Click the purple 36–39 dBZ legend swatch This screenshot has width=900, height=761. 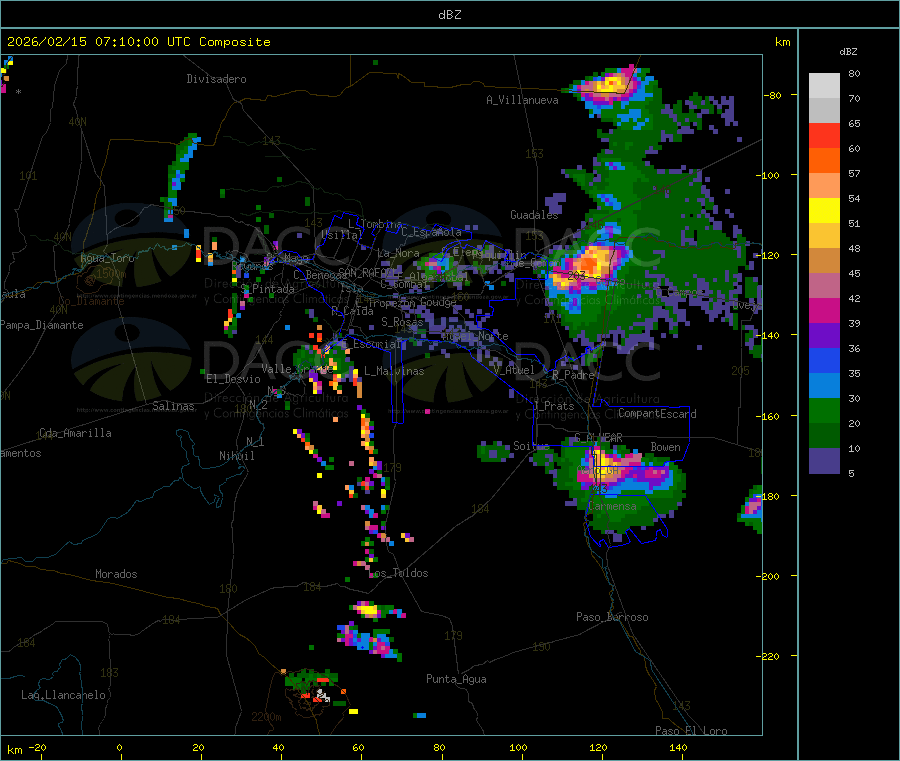click(824, 336)
